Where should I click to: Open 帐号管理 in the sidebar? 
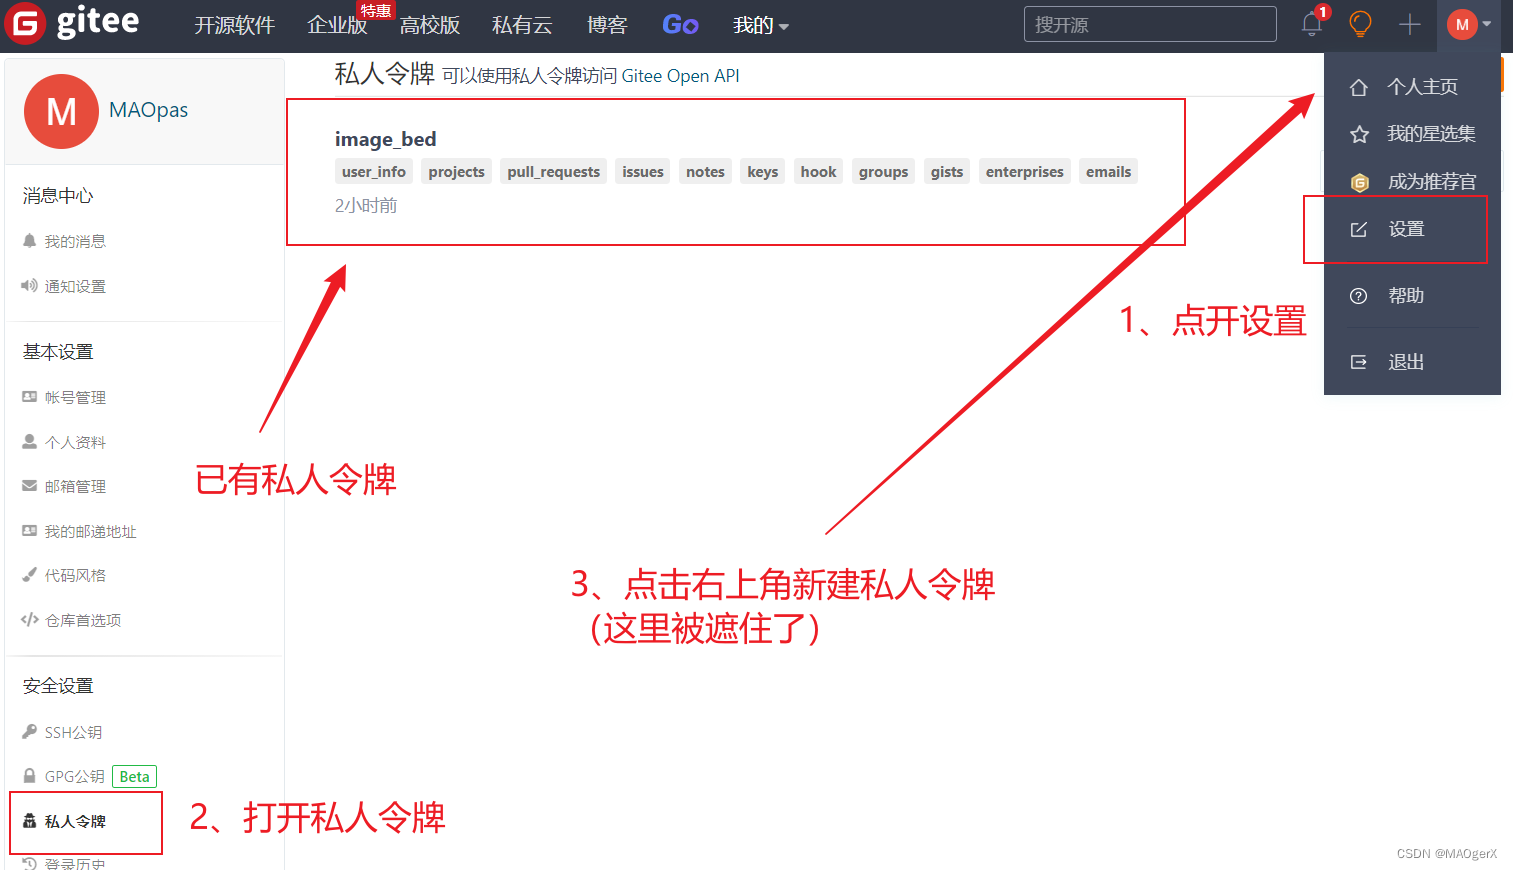75,397
